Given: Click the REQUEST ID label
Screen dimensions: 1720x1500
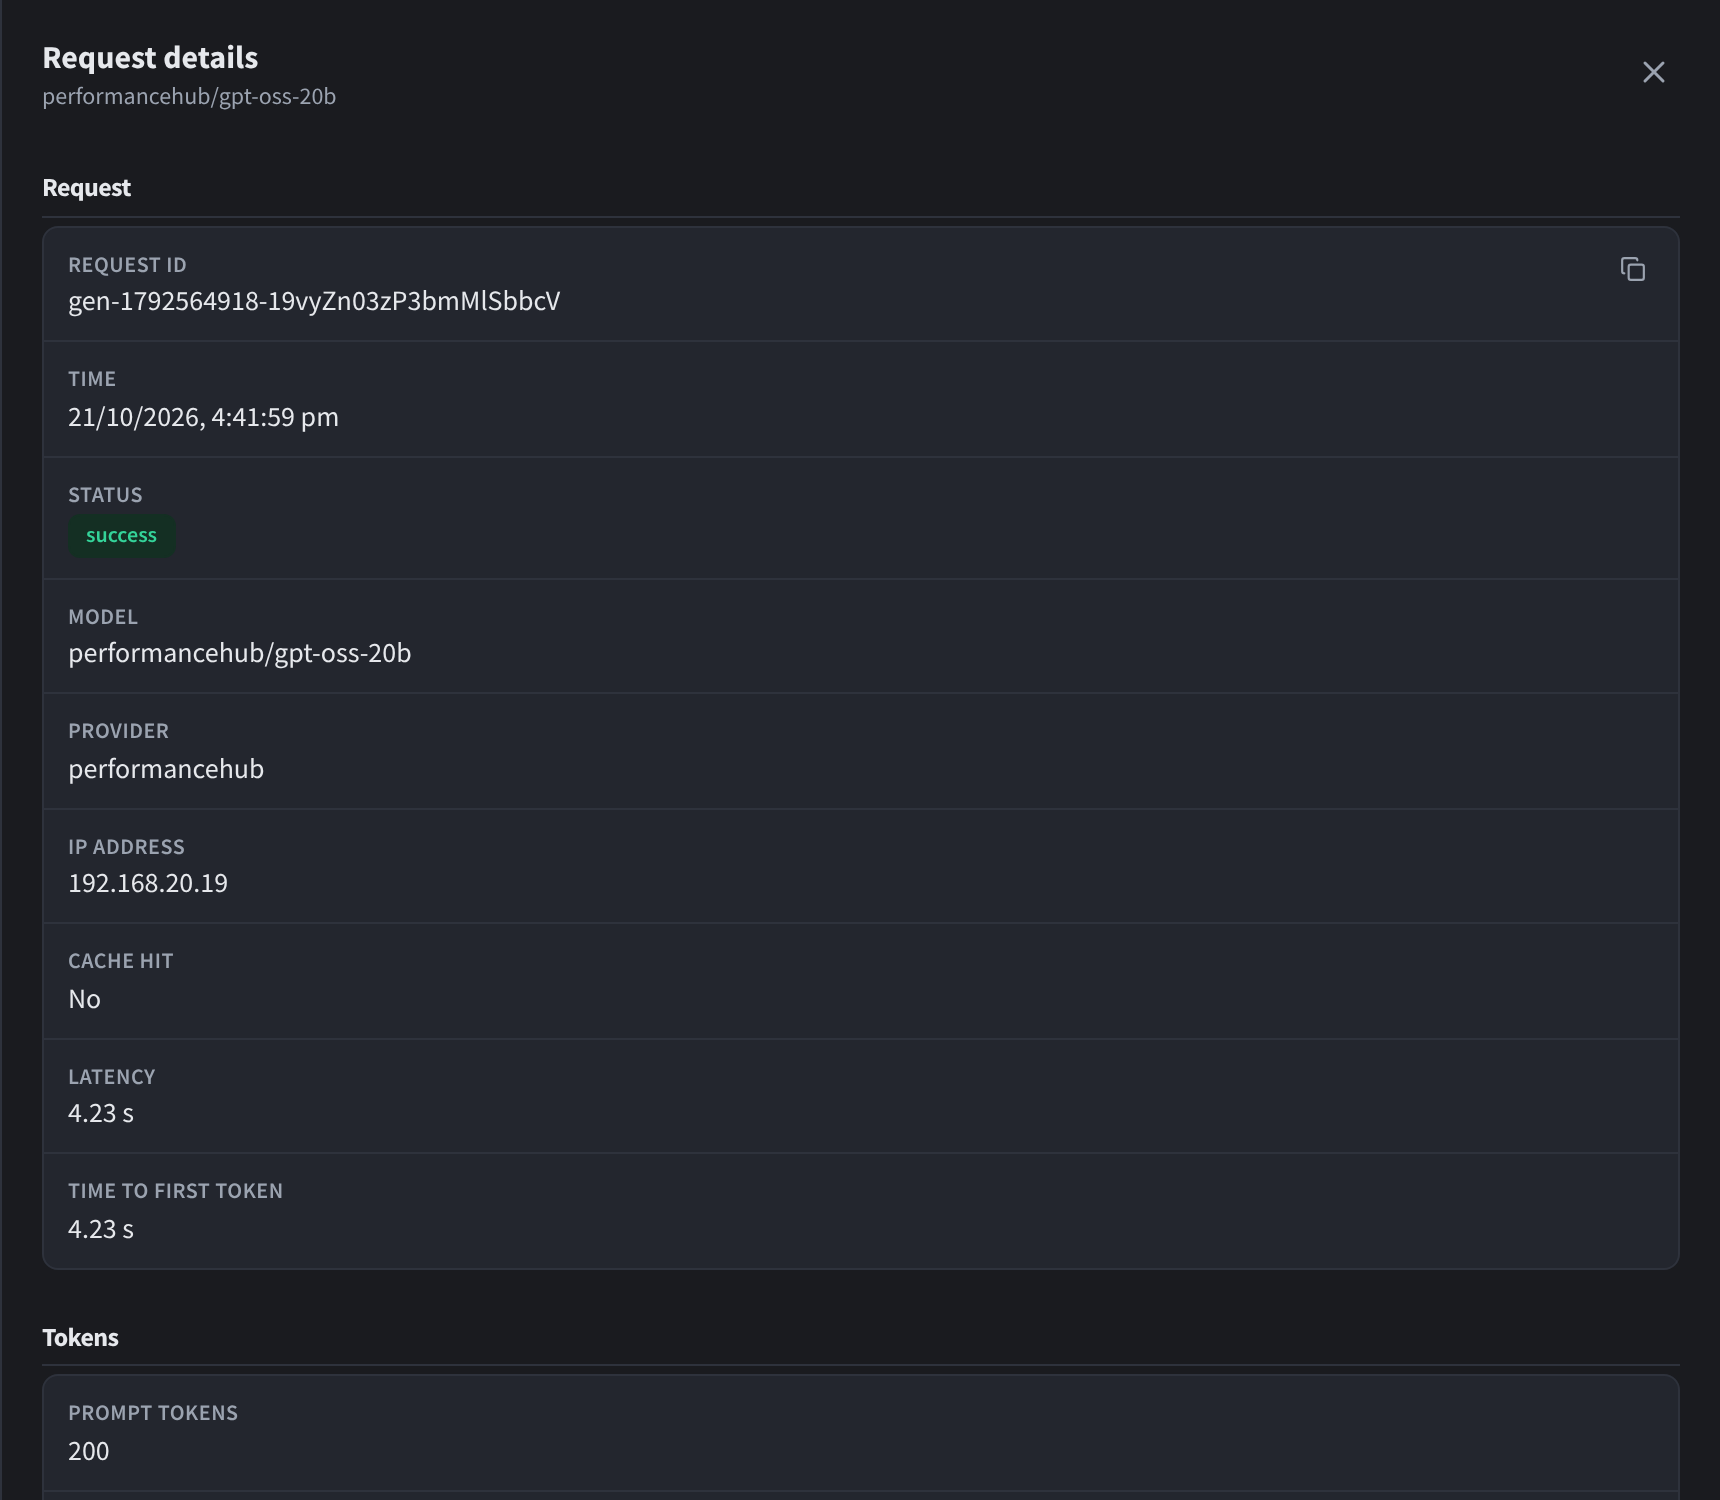Looking at the screenshot, I should coord(127,265).
